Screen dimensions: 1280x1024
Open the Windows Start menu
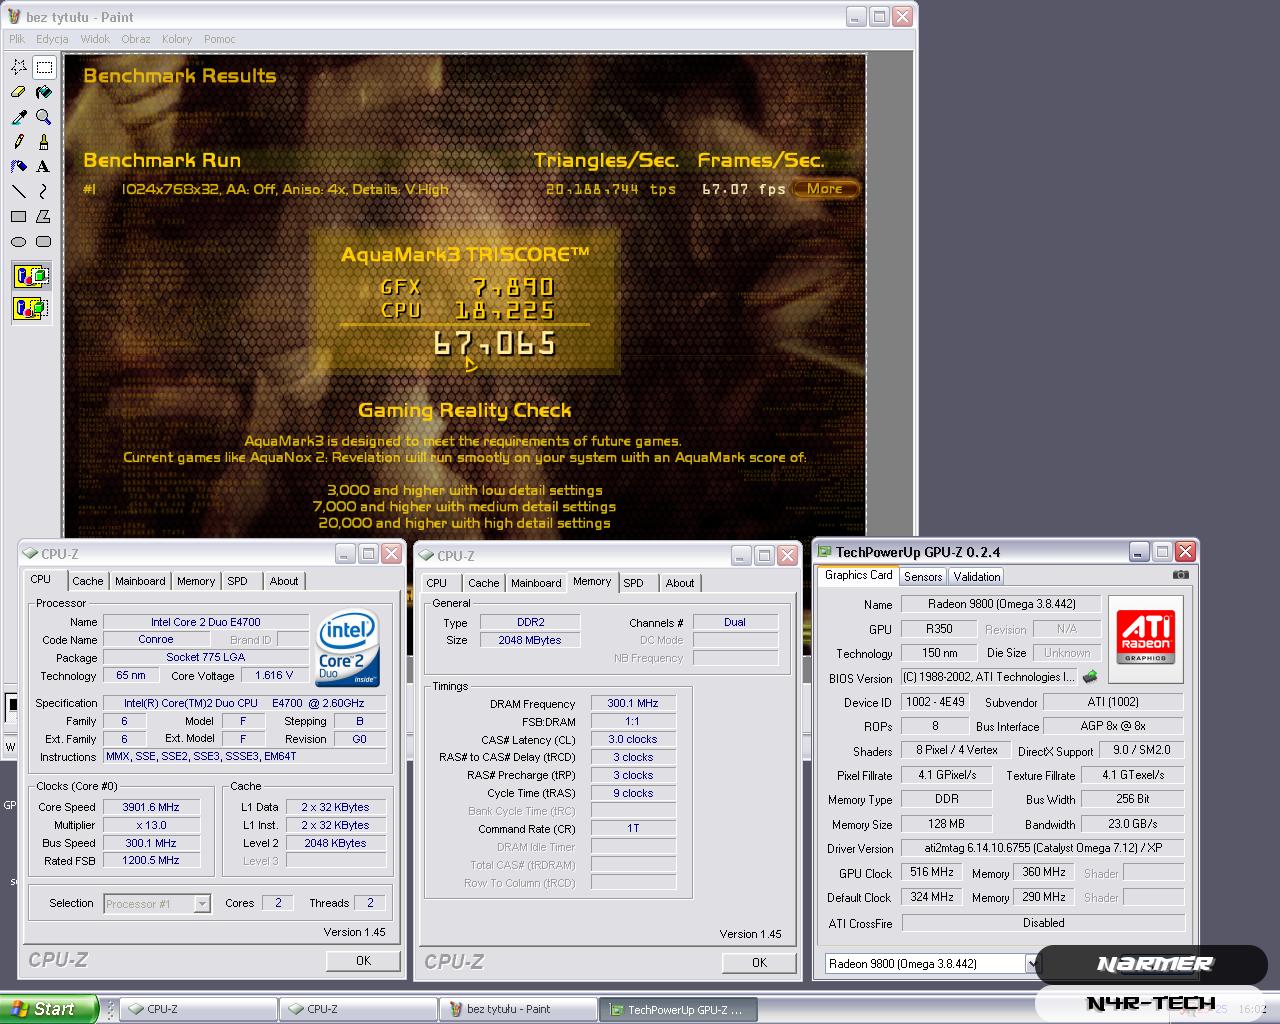click(49, 1009)
